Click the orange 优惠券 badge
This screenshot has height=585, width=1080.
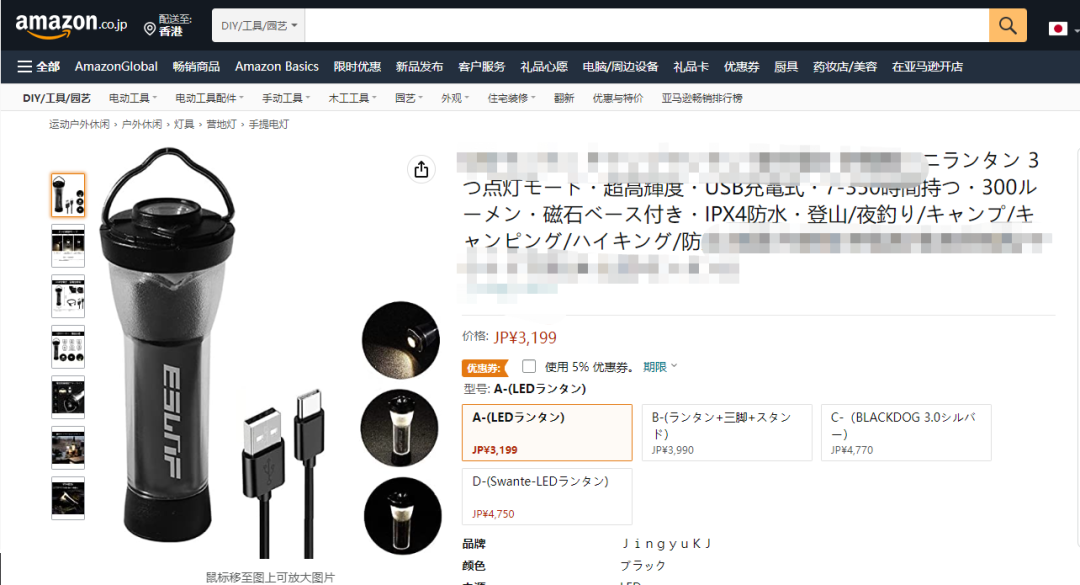(x=484, y=368)
